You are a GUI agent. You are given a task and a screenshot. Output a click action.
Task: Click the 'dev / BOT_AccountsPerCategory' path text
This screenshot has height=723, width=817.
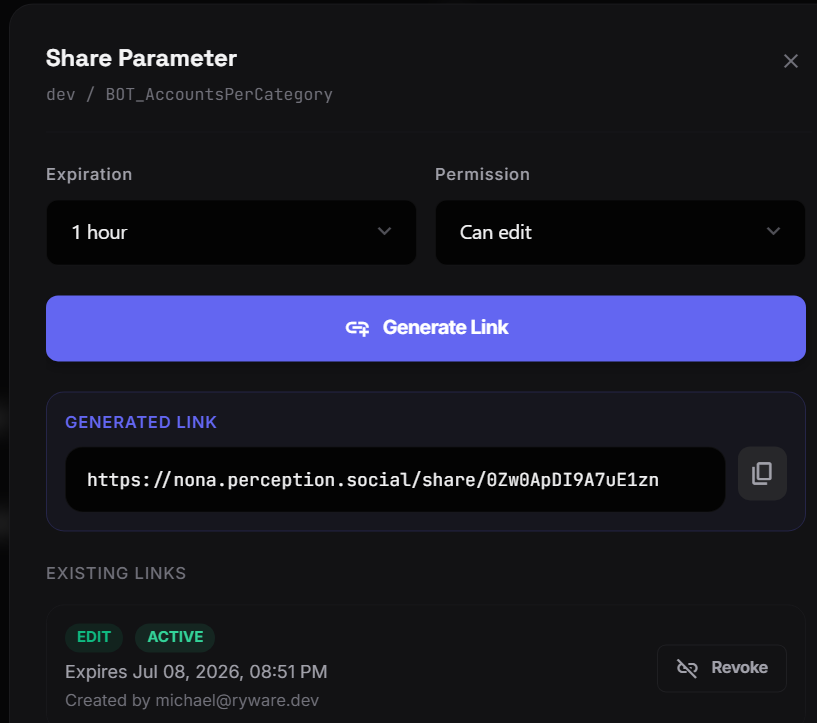point(189,94)
